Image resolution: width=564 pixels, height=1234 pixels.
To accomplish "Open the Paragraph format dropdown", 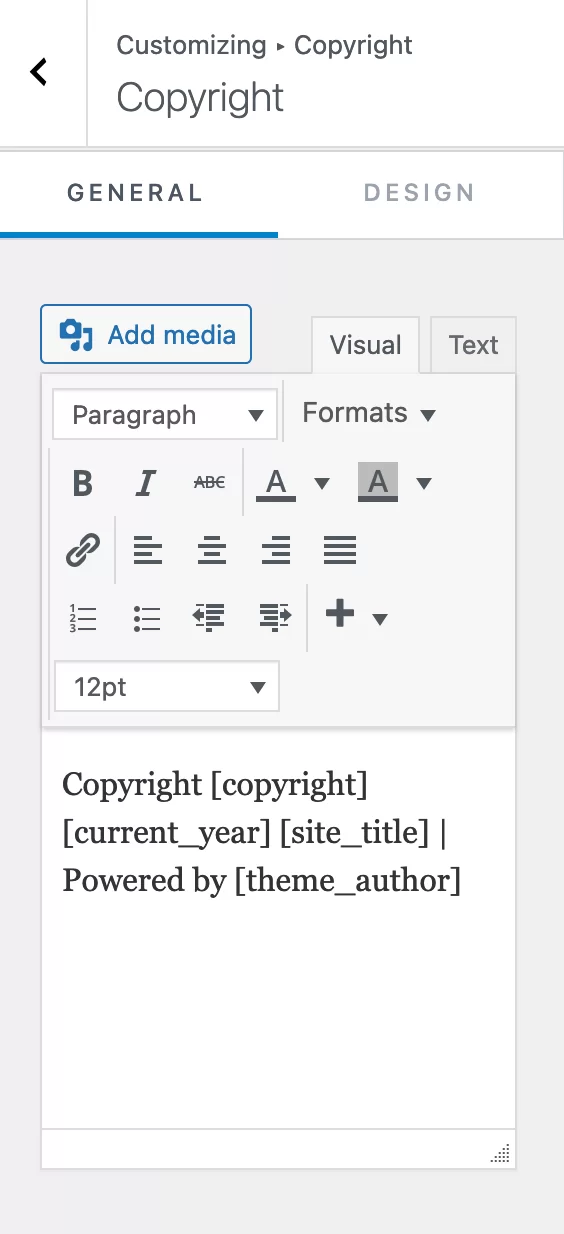I will pos(165,414).
